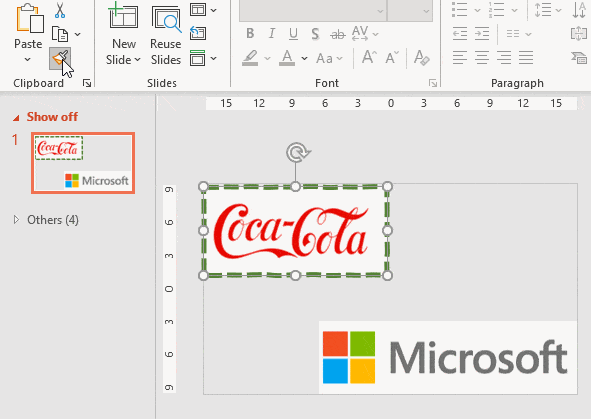Open the font color dropdown arrow
The width and height of the screenshot is (591, 419).
click(304, 58)
